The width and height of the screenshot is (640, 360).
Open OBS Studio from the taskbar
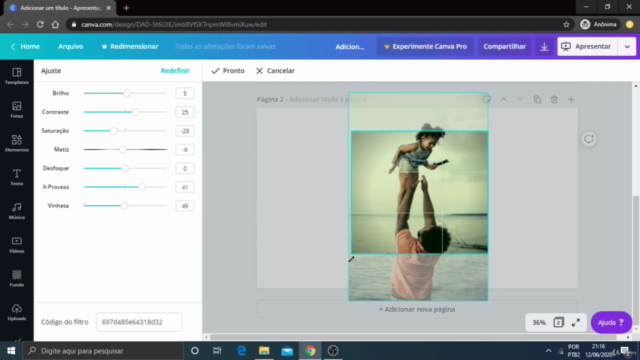(x=333, y=351)
